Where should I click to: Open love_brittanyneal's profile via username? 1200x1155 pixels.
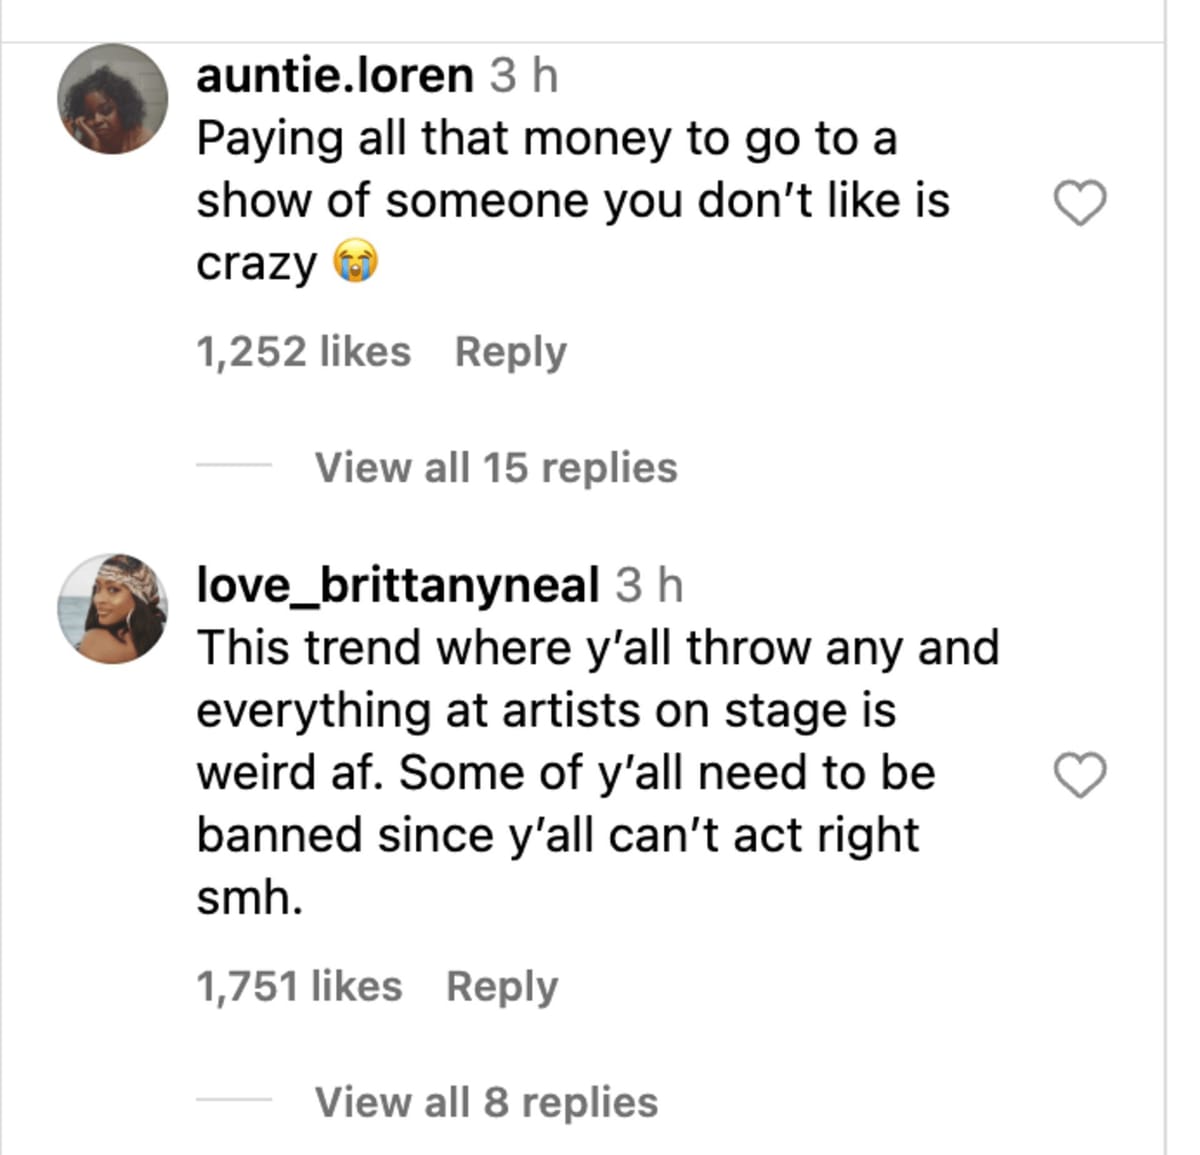[x=400, y=585]
